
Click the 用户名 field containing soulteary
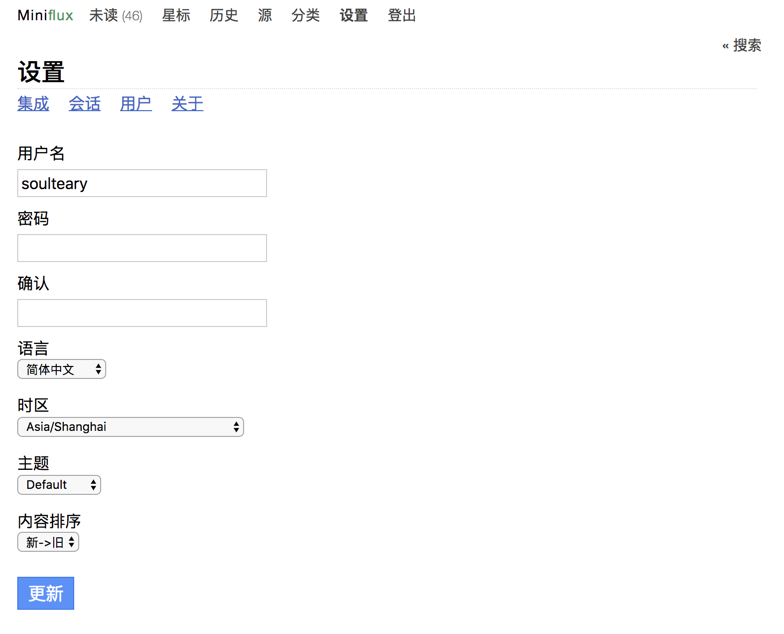tap(142, 183)
